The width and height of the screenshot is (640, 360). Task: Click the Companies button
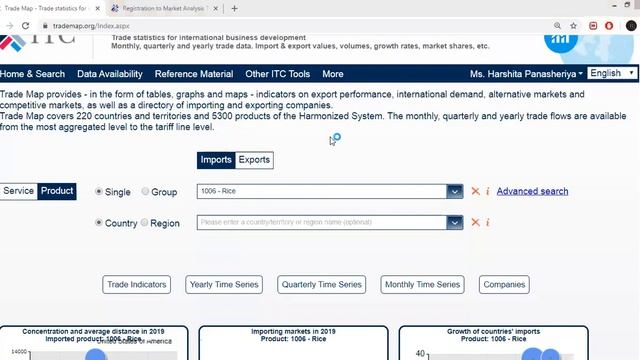tap(504, 284)
